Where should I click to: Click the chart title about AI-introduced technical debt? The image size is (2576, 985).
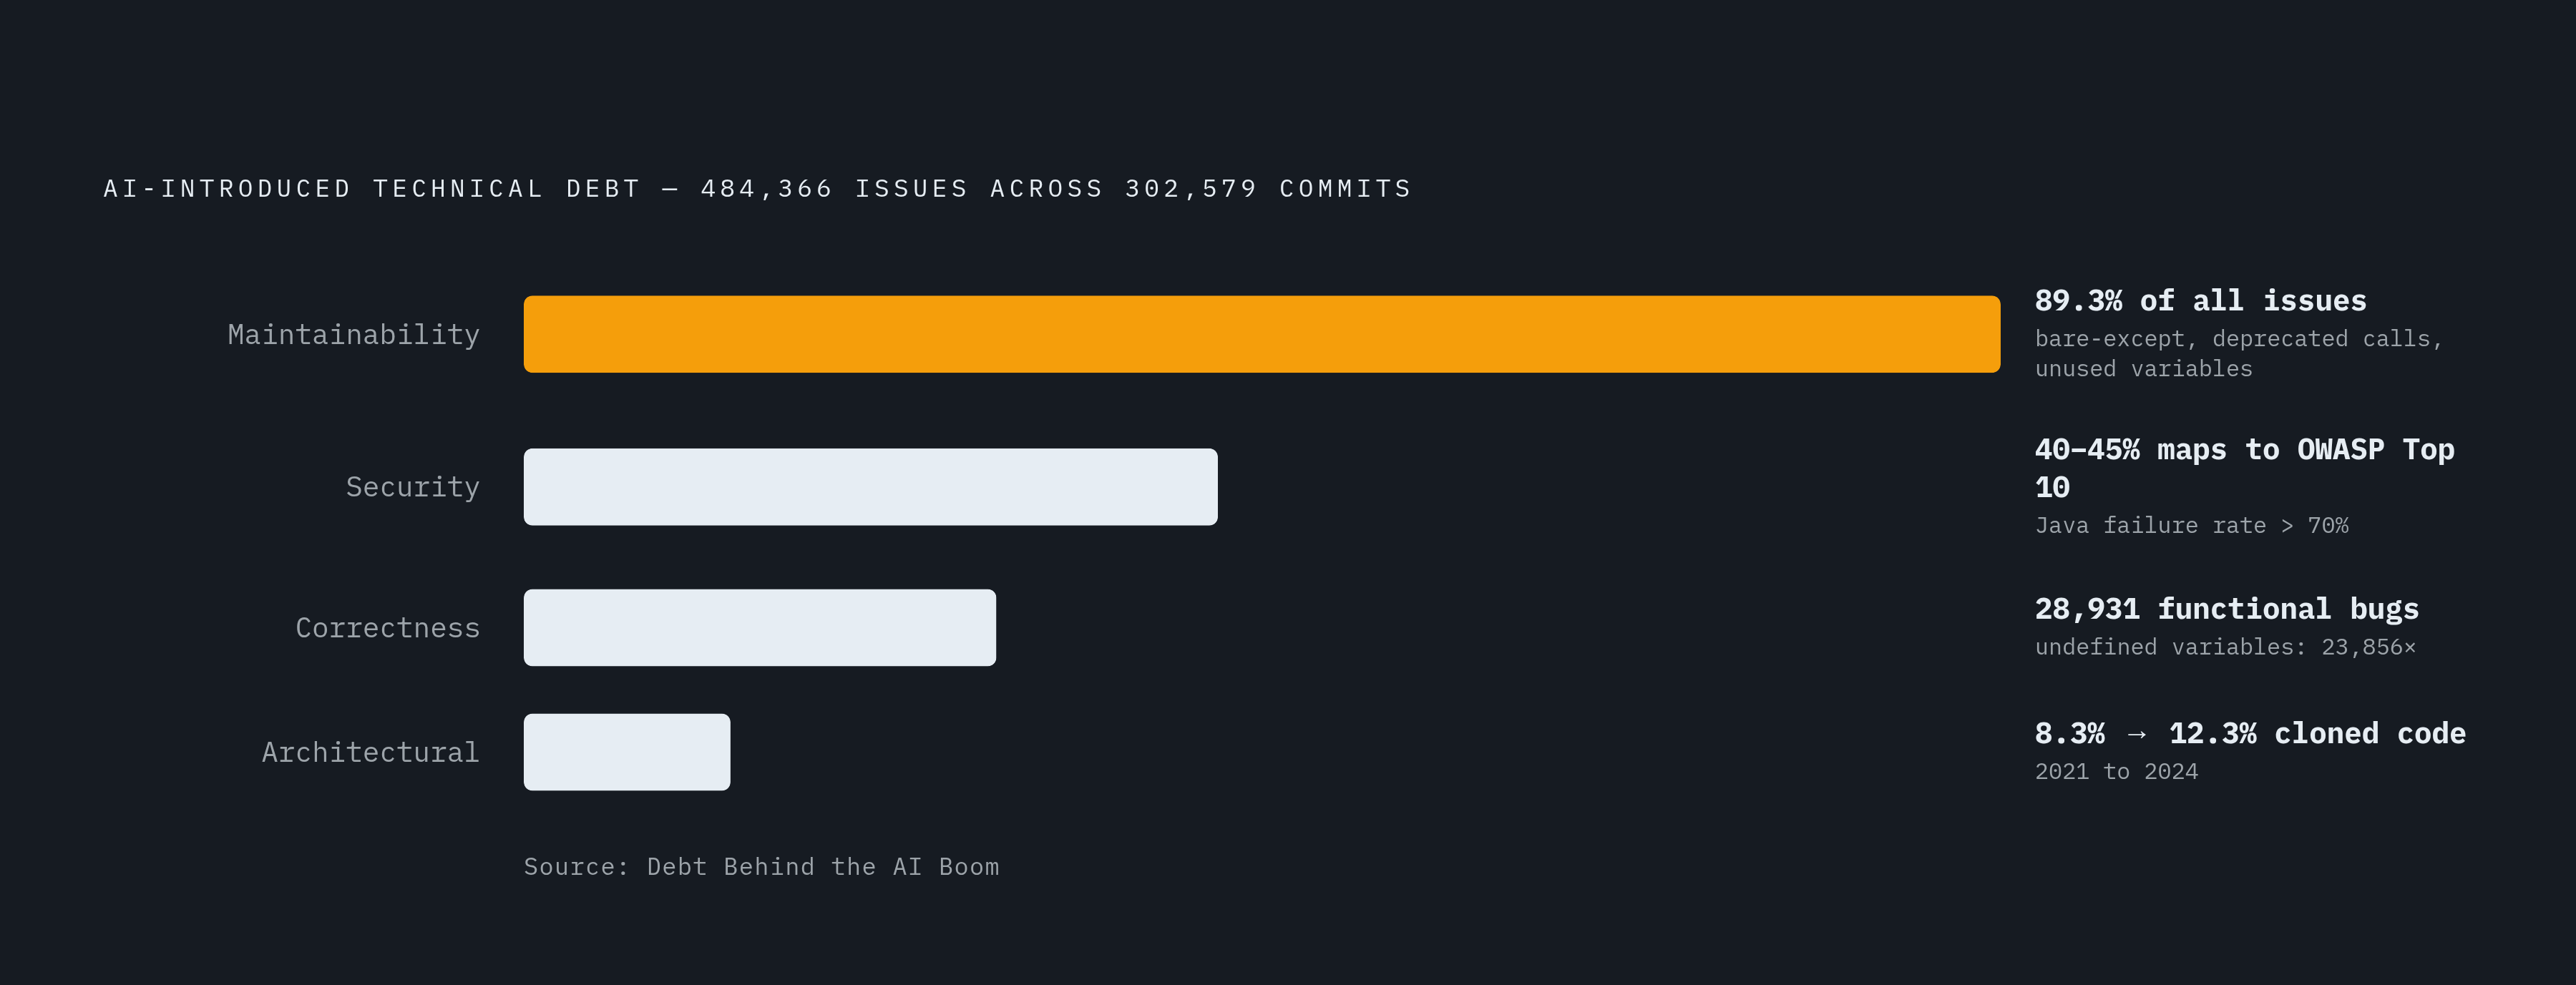(757, 189)
